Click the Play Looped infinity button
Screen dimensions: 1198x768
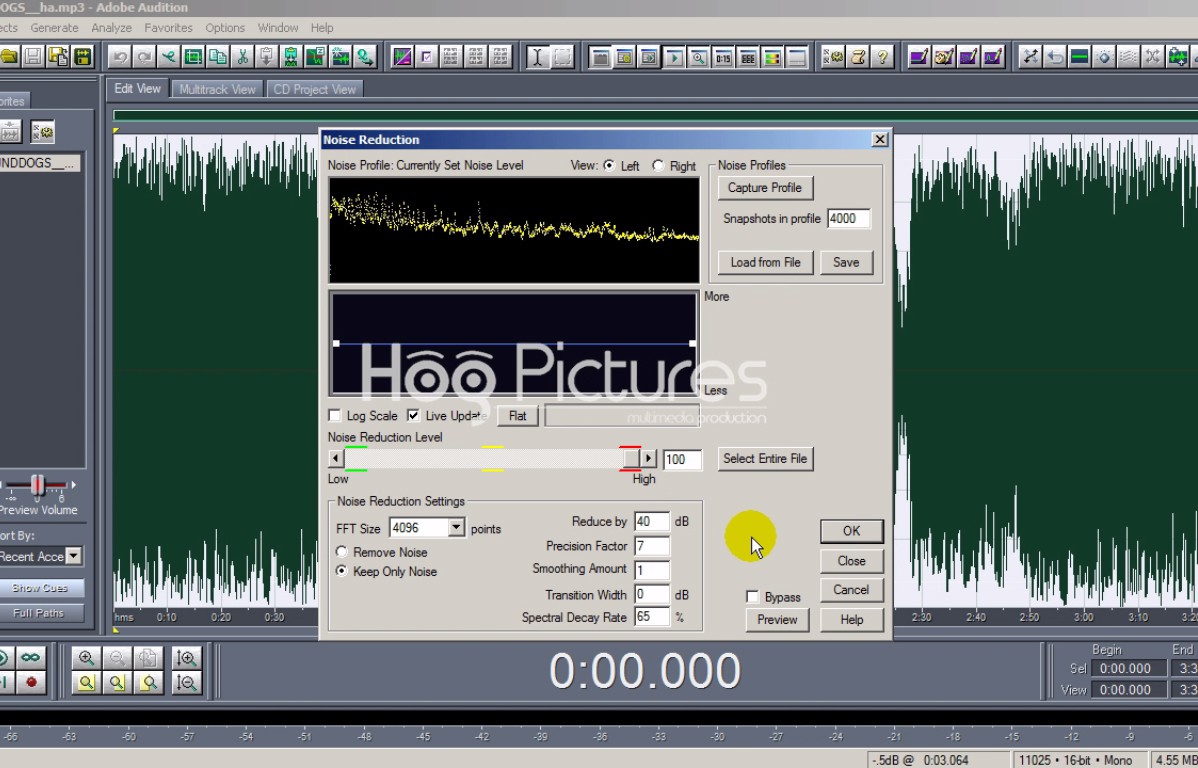click(x=31, y=657)
